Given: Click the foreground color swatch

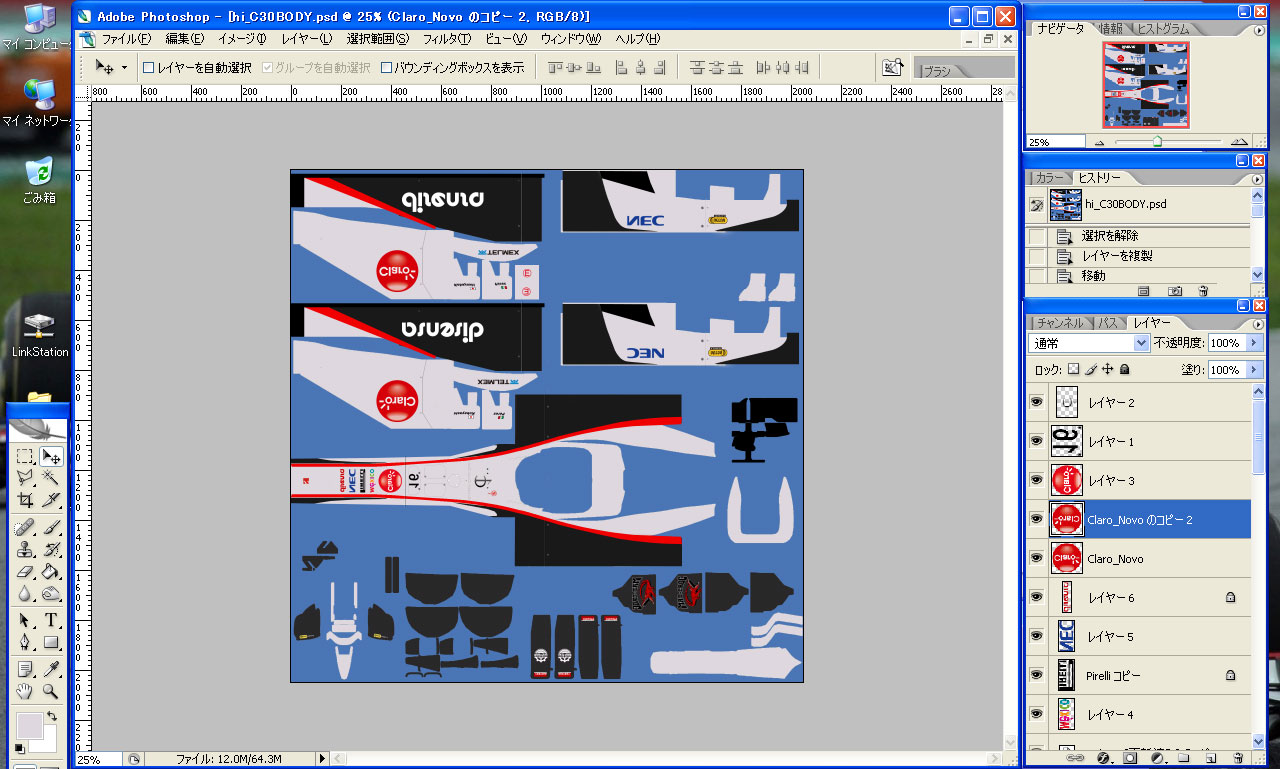Looking at the screenshot, I should pyautogui.click(x=27, y=725).
